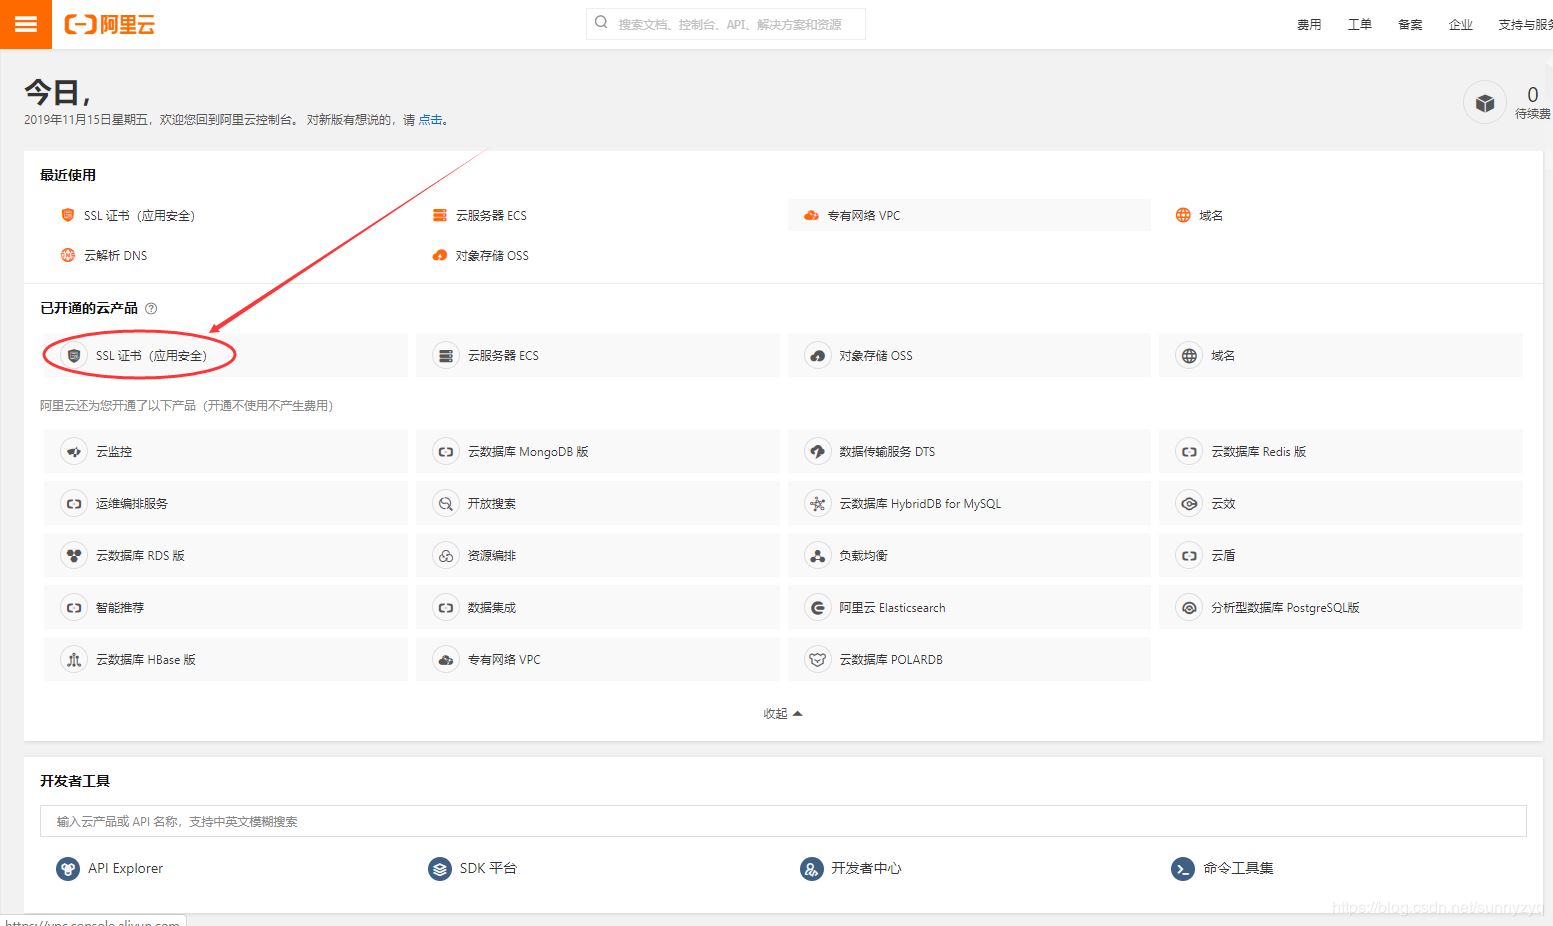Click the 开发者中心 icon

click(811, 868)
